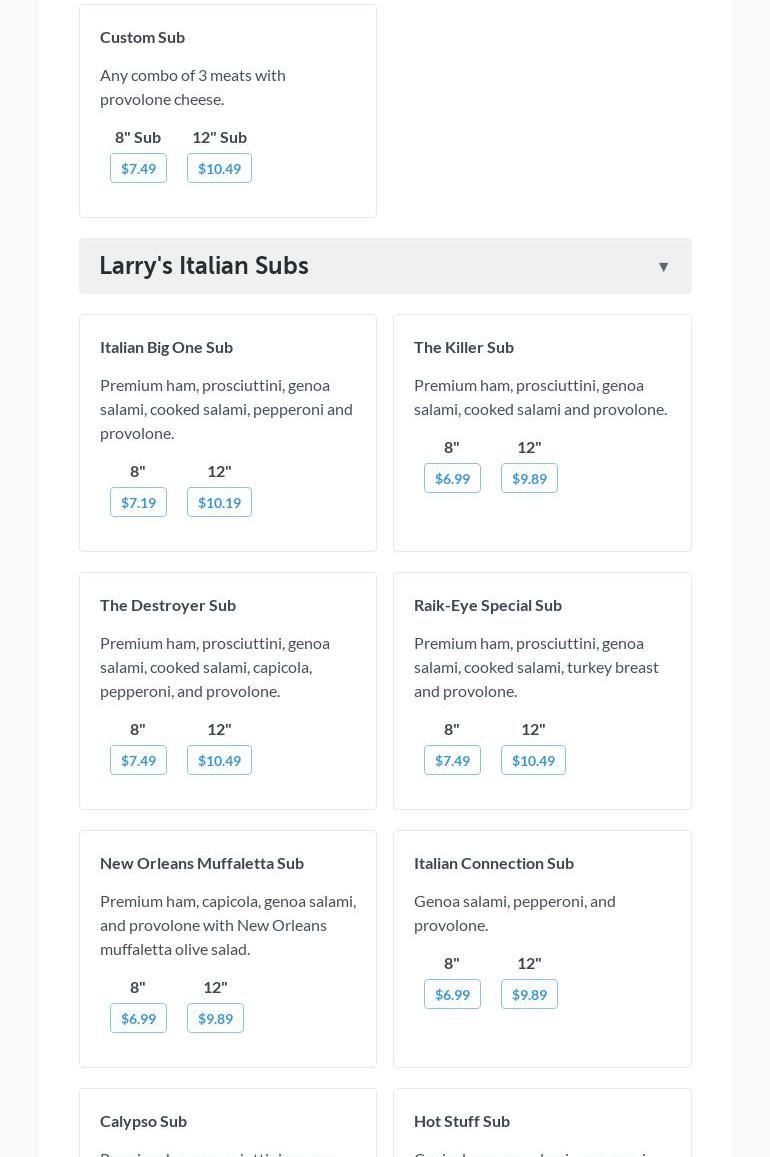This screenshot has width=770, height=1157.
Task: Click the Larry's Italian Subs section header
Action: 204,266
